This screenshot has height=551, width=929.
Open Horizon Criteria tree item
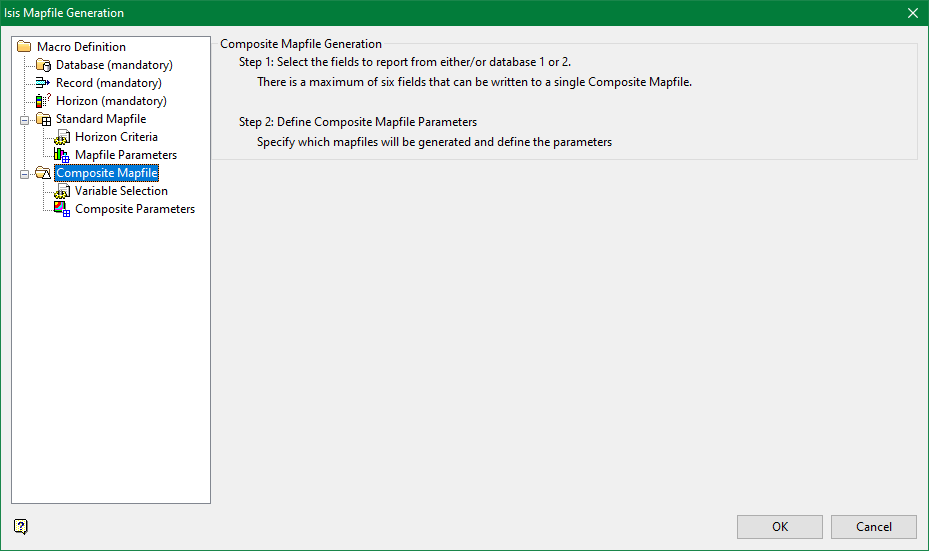116,137
